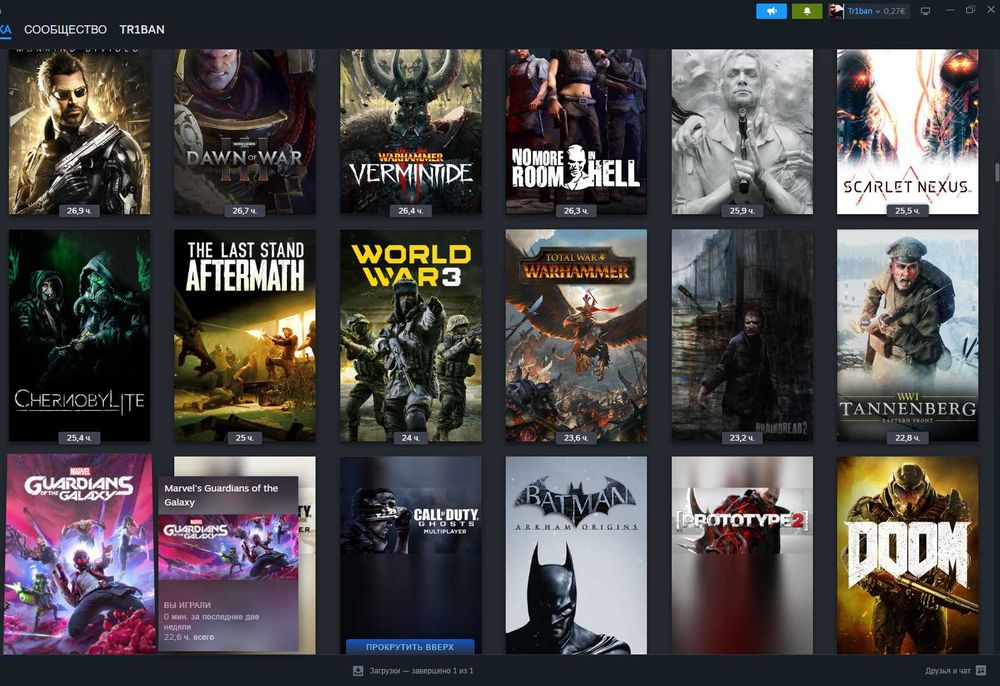Viewport: 1000px width, 686px height.
Task: Click the 22,6 ч. всего tooltip text
Action: [189, 637]
